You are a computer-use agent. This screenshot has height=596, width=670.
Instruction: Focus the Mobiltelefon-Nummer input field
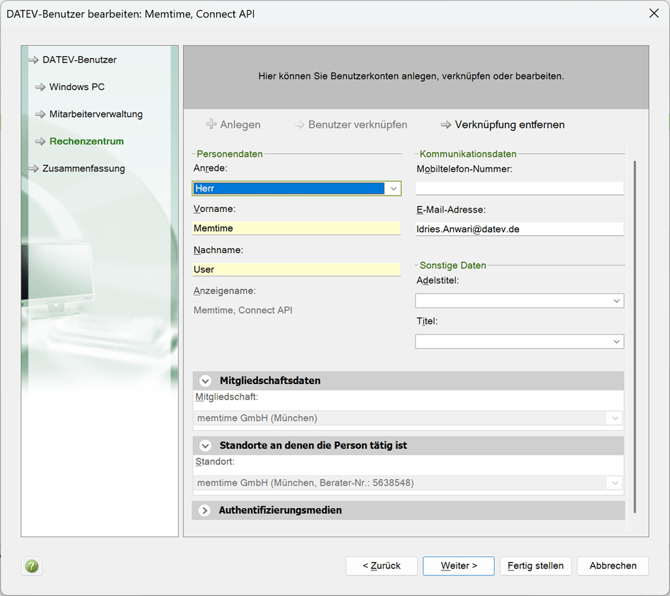pyautogui.click(x=519, y=188)
